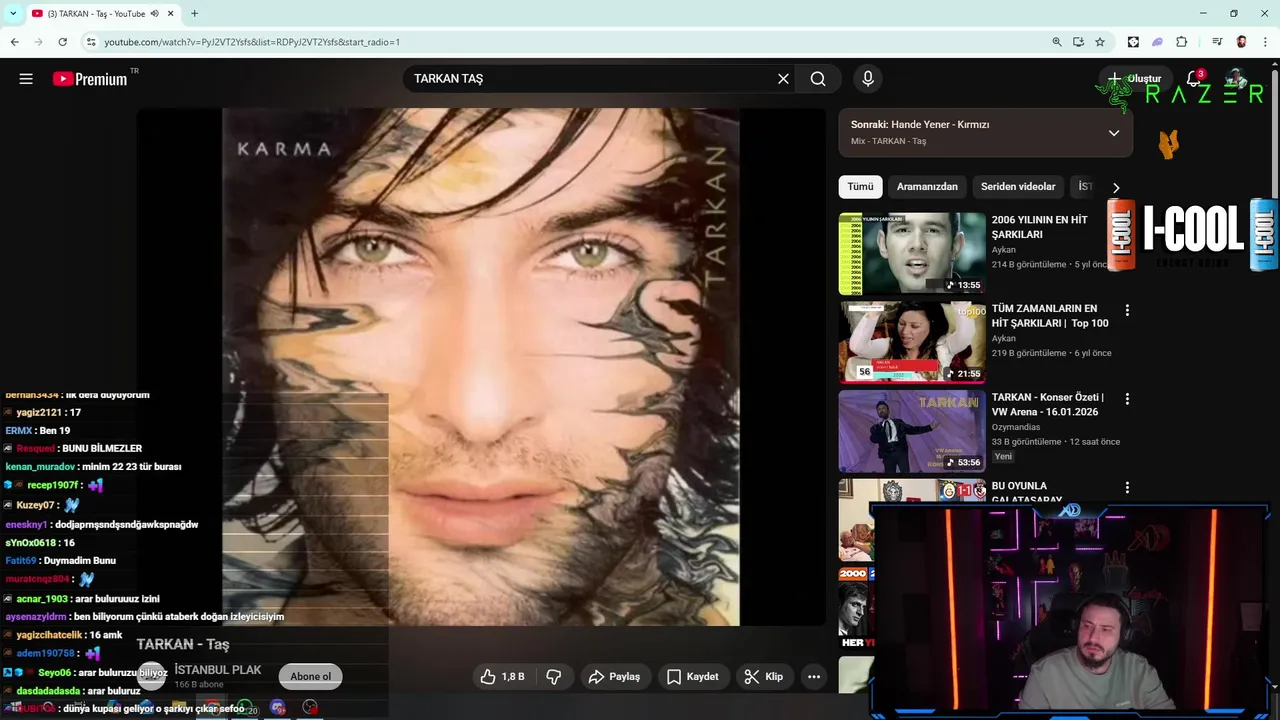Select the Aramanızdan filter chip
Viewport: 1280px width, 720px height.
pyautogui.click(x=927, y=187)
